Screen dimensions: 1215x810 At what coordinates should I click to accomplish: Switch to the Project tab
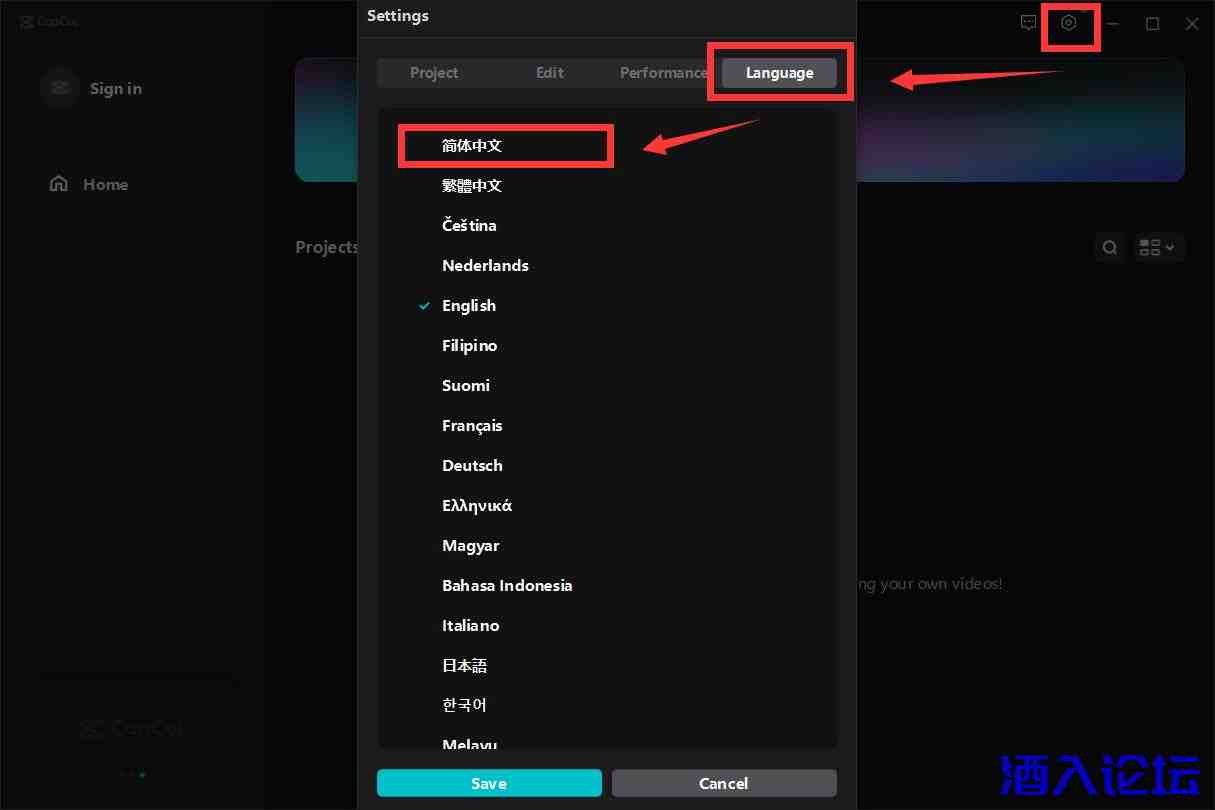tap(434, 73)
